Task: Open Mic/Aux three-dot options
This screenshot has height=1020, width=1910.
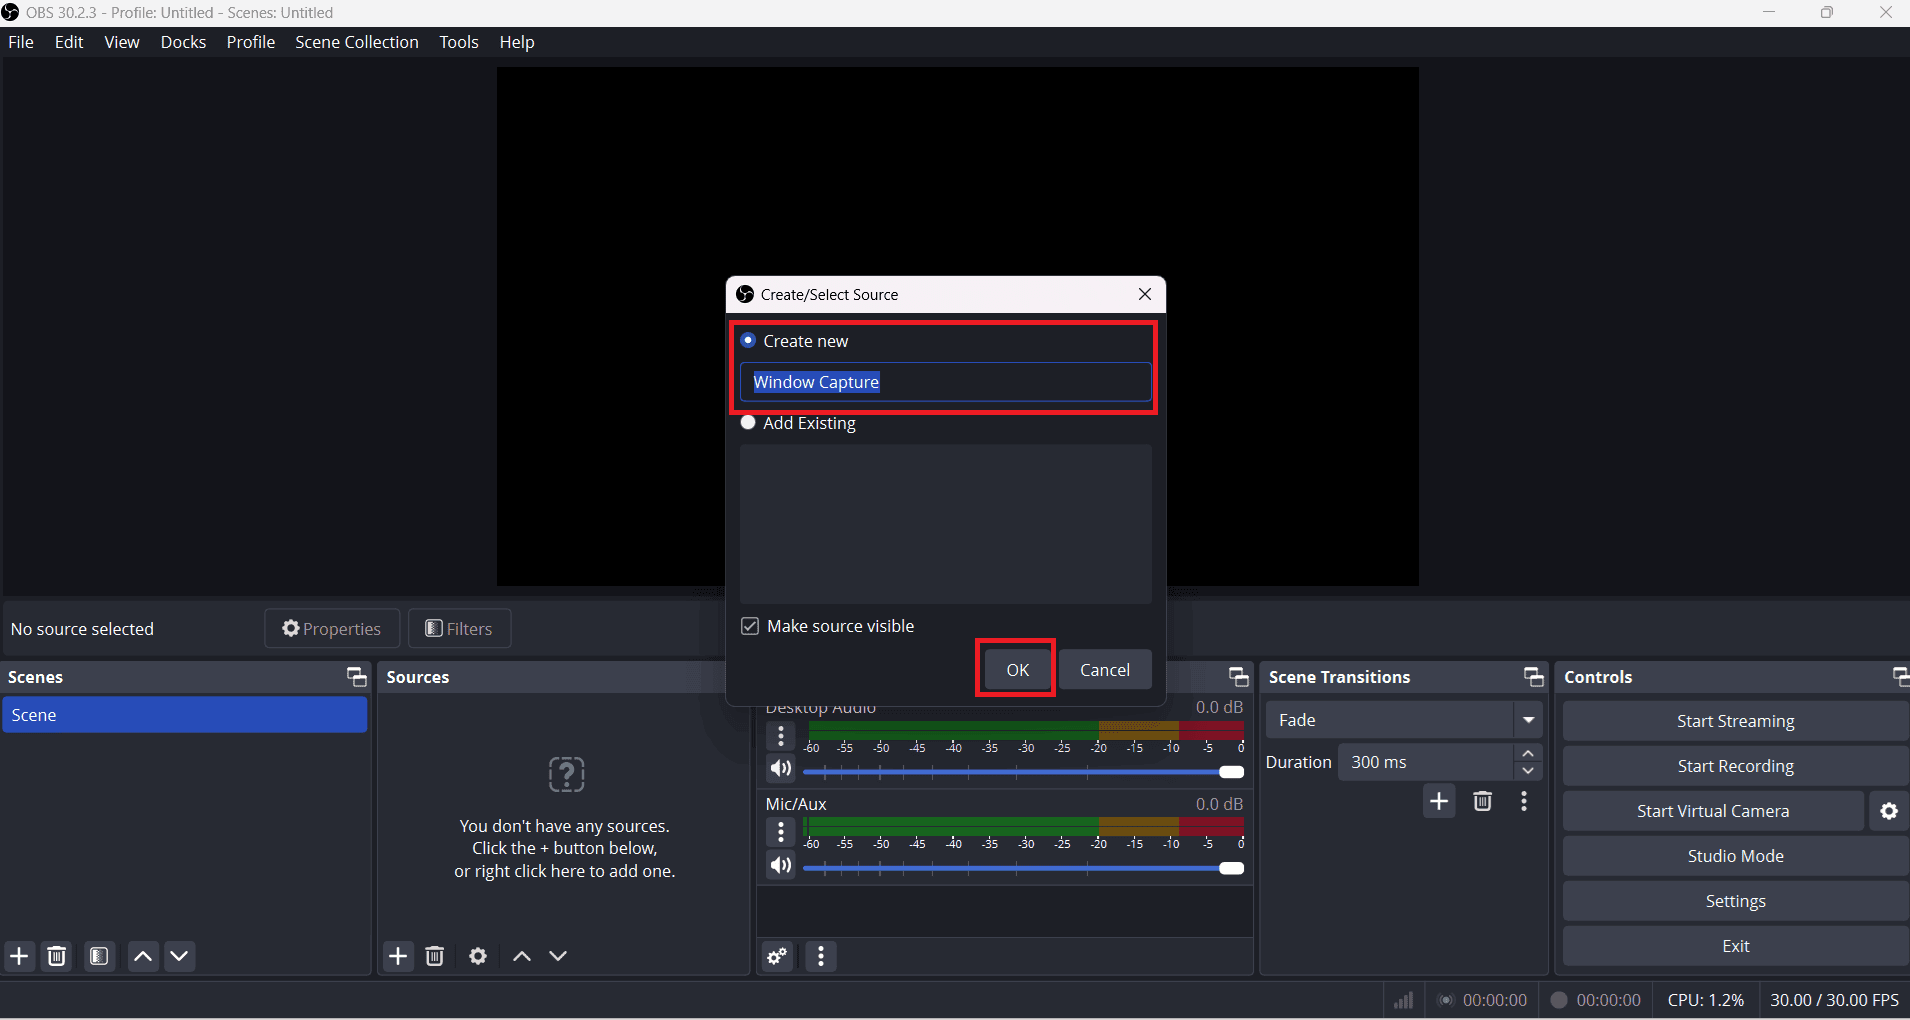Action: tap(781, 831)
